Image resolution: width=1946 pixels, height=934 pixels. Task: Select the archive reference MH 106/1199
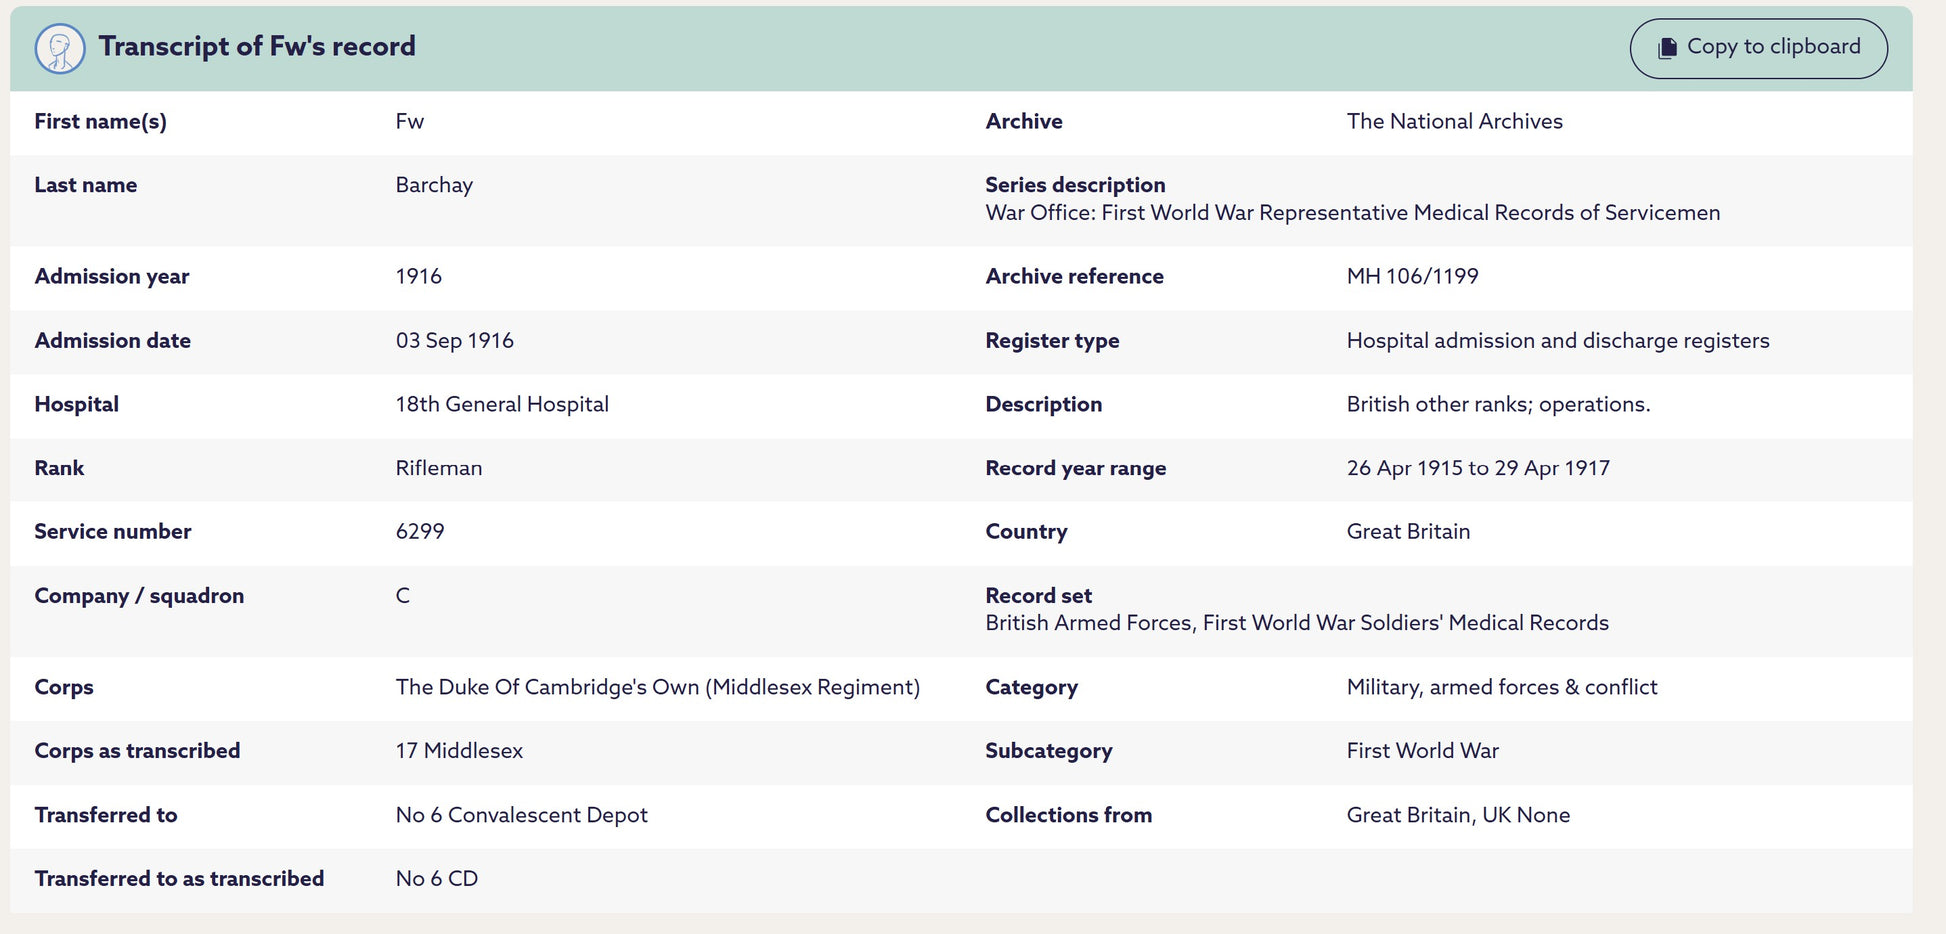(1412, 276)
